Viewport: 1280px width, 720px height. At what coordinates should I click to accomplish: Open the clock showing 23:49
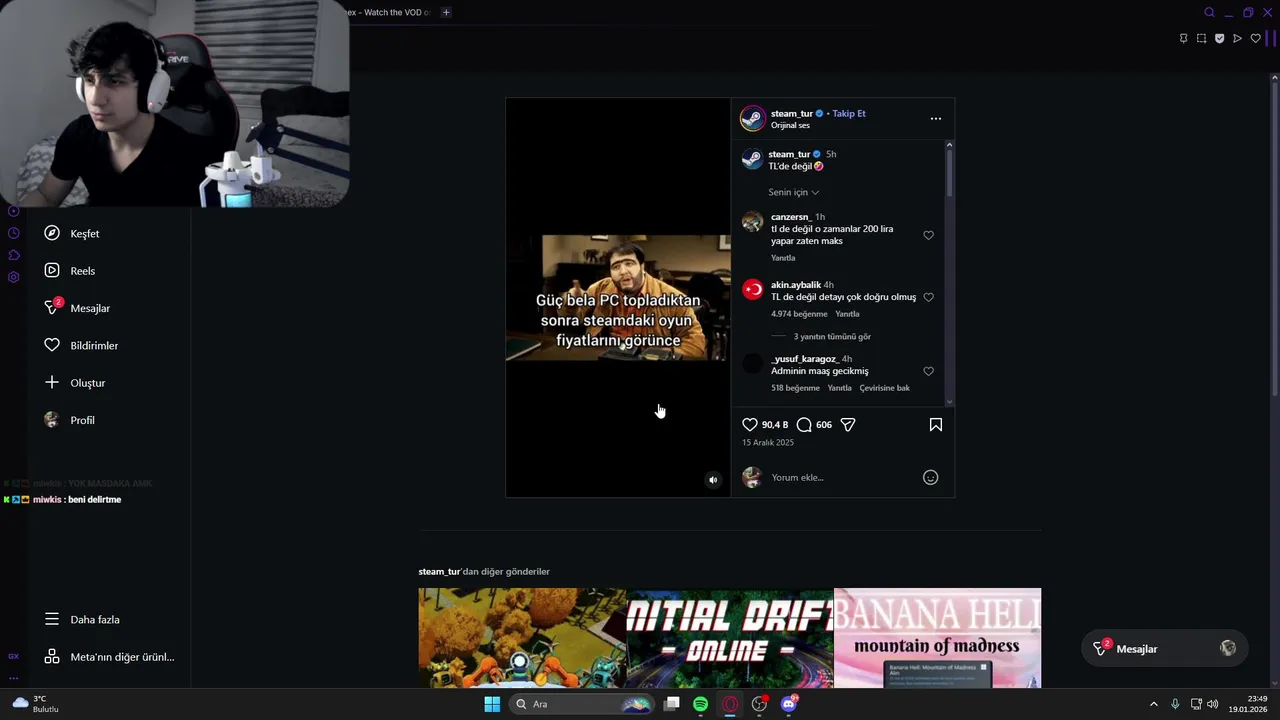pos(1247,704)
